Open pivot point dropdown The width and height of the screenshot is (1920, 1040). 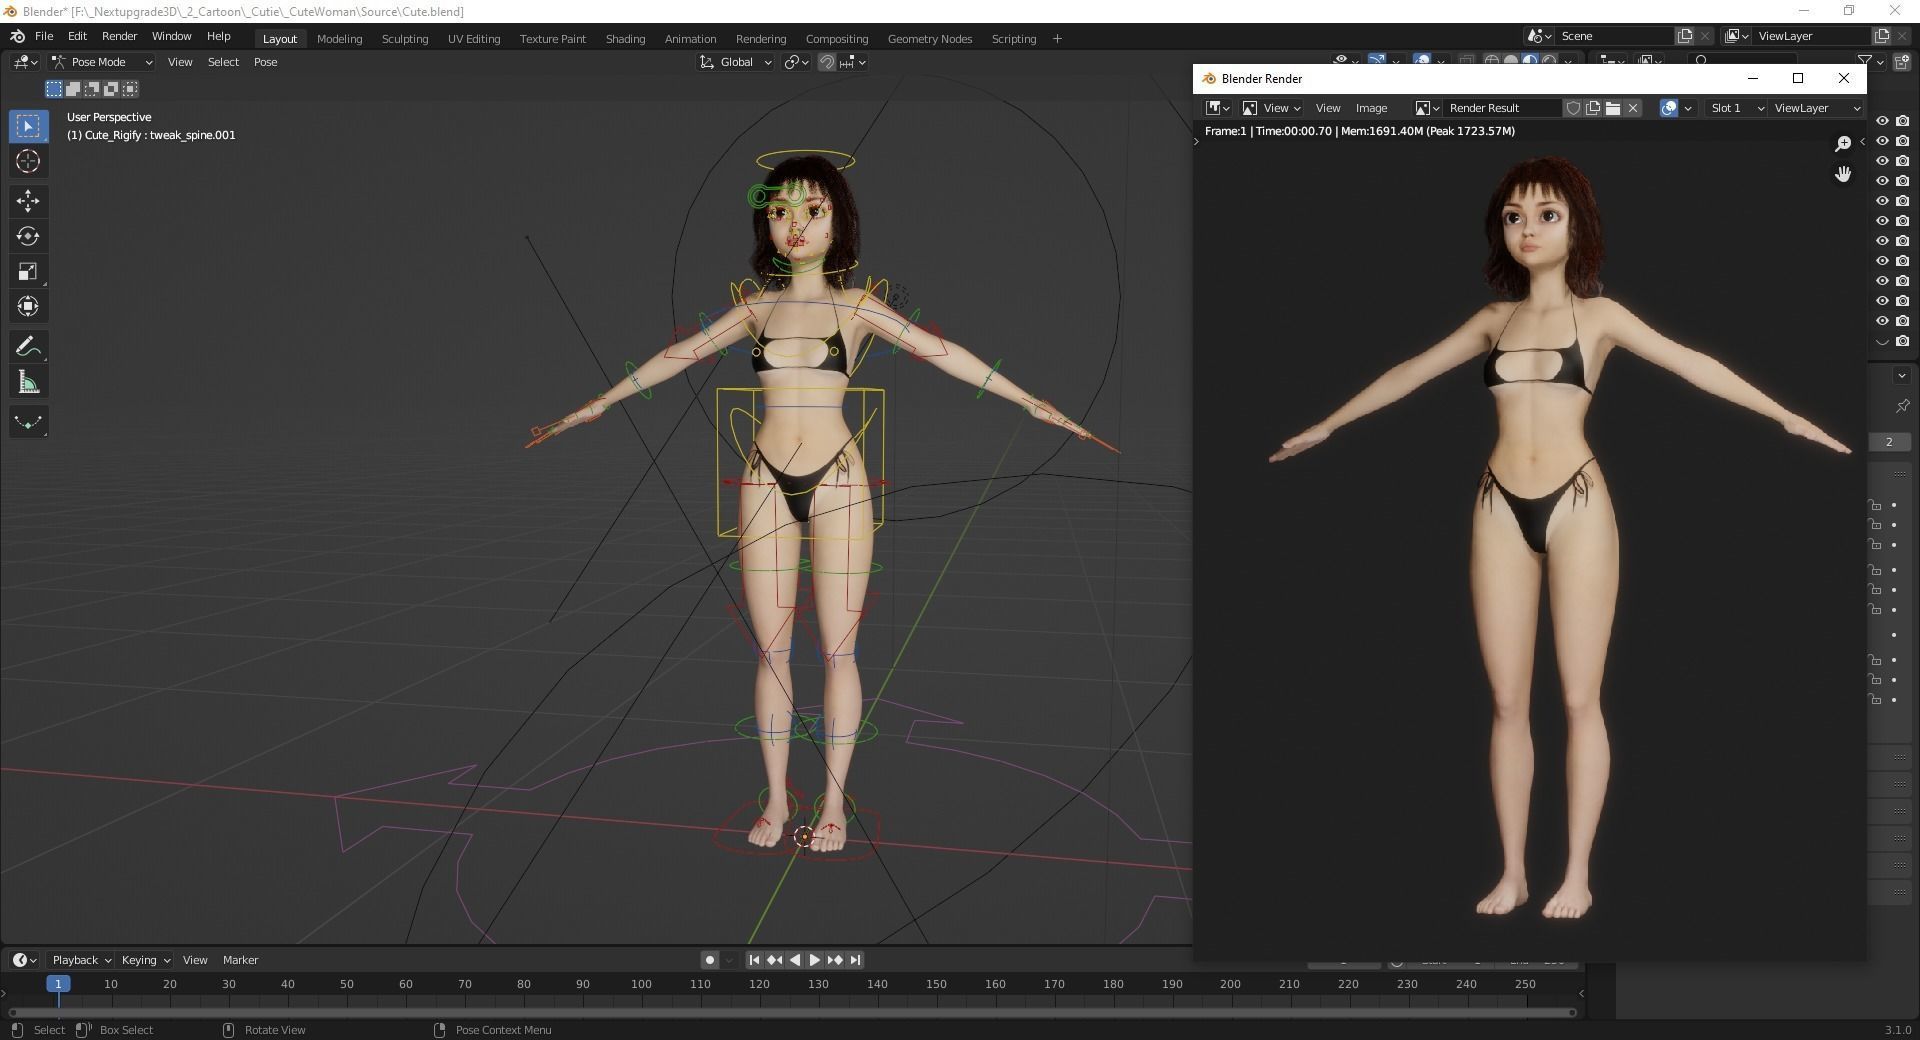(x=797, y=62)
